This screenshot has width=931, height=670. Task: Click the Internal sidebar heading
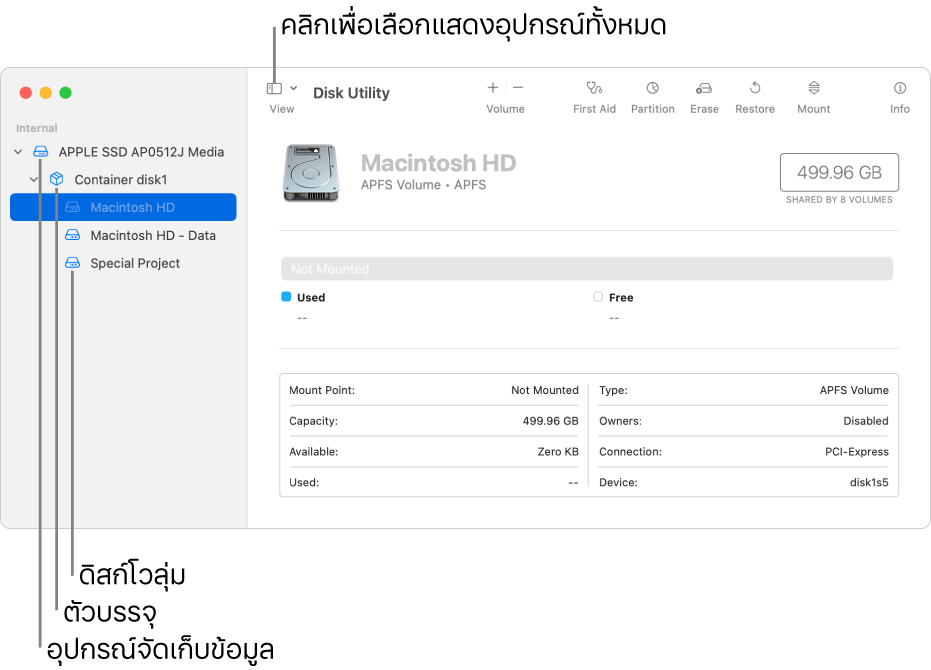pyautogui.click(x=37, y=128)
